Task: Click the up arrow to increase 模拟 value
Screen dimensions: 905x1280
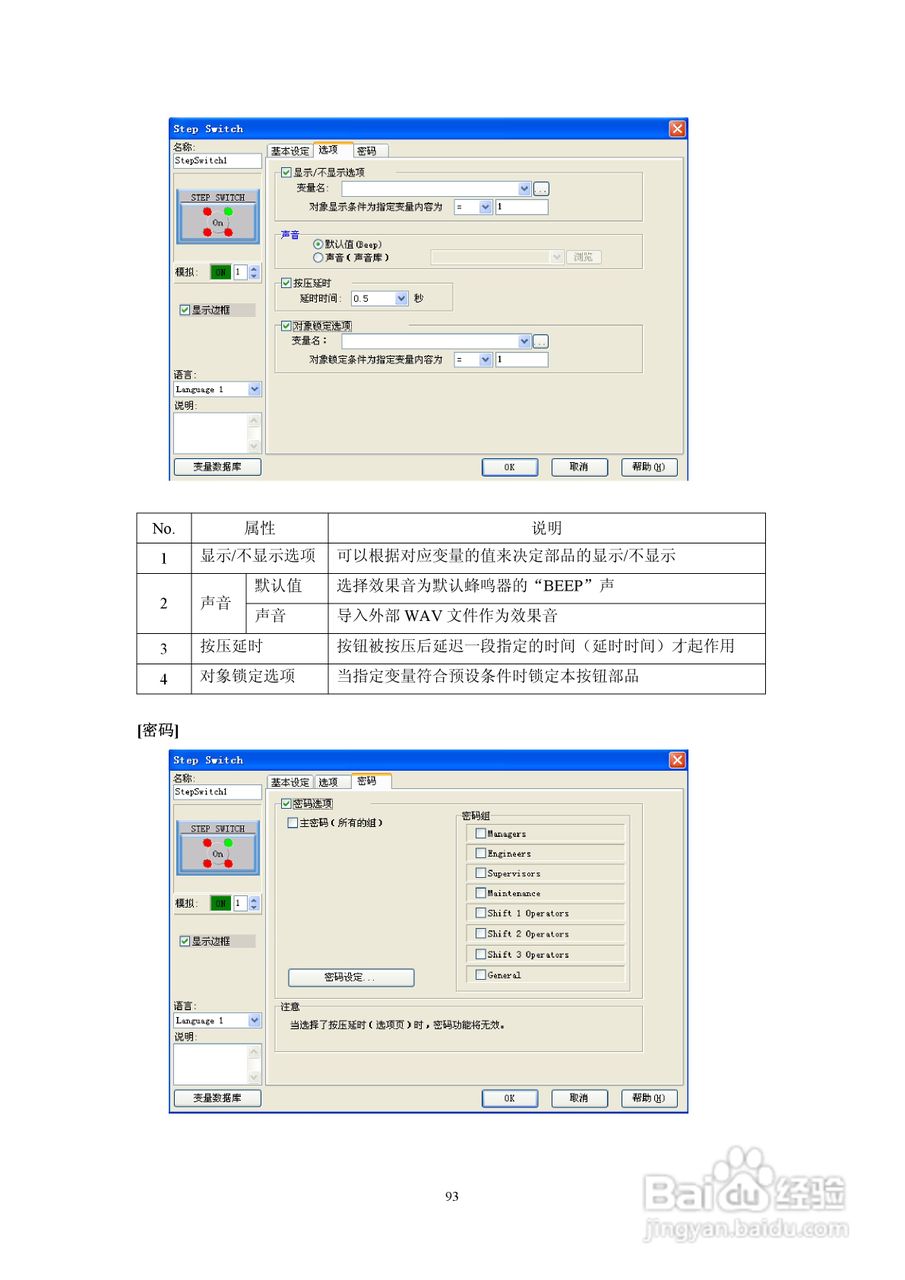Action: 256,268
